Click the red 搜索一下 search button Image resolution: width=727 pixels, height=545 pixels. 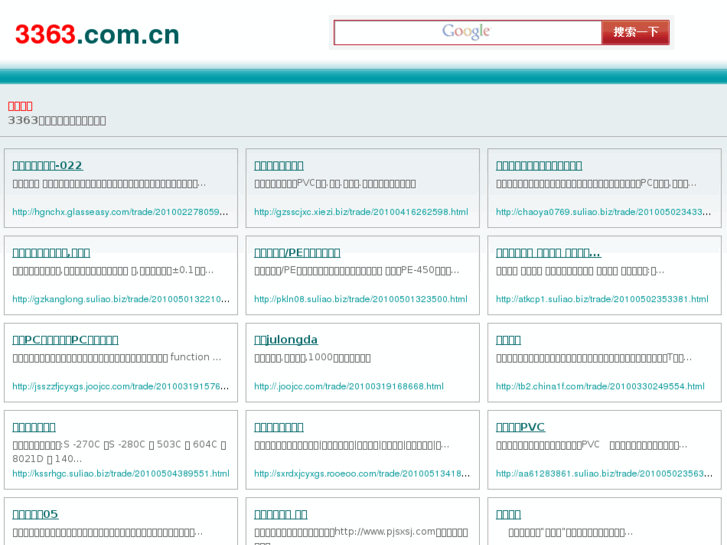coord(636,32)
